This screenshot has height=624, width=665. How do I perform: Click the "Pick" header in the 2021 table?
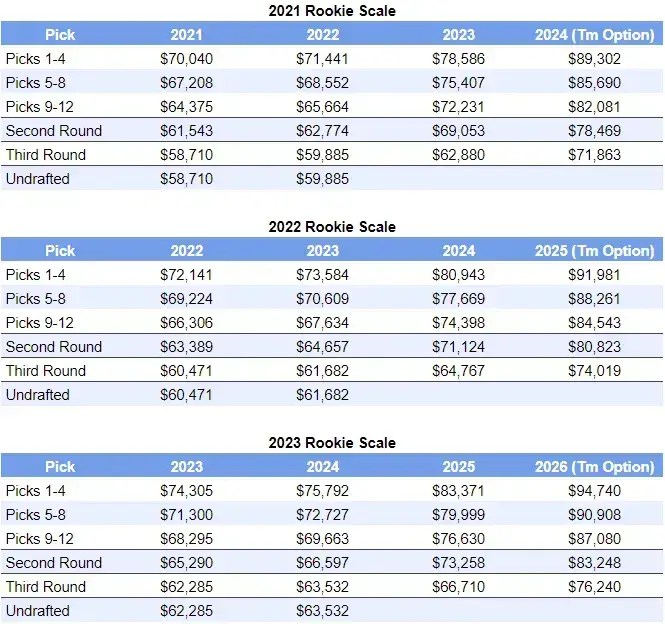pyautogui.click(x=60, y=35)
